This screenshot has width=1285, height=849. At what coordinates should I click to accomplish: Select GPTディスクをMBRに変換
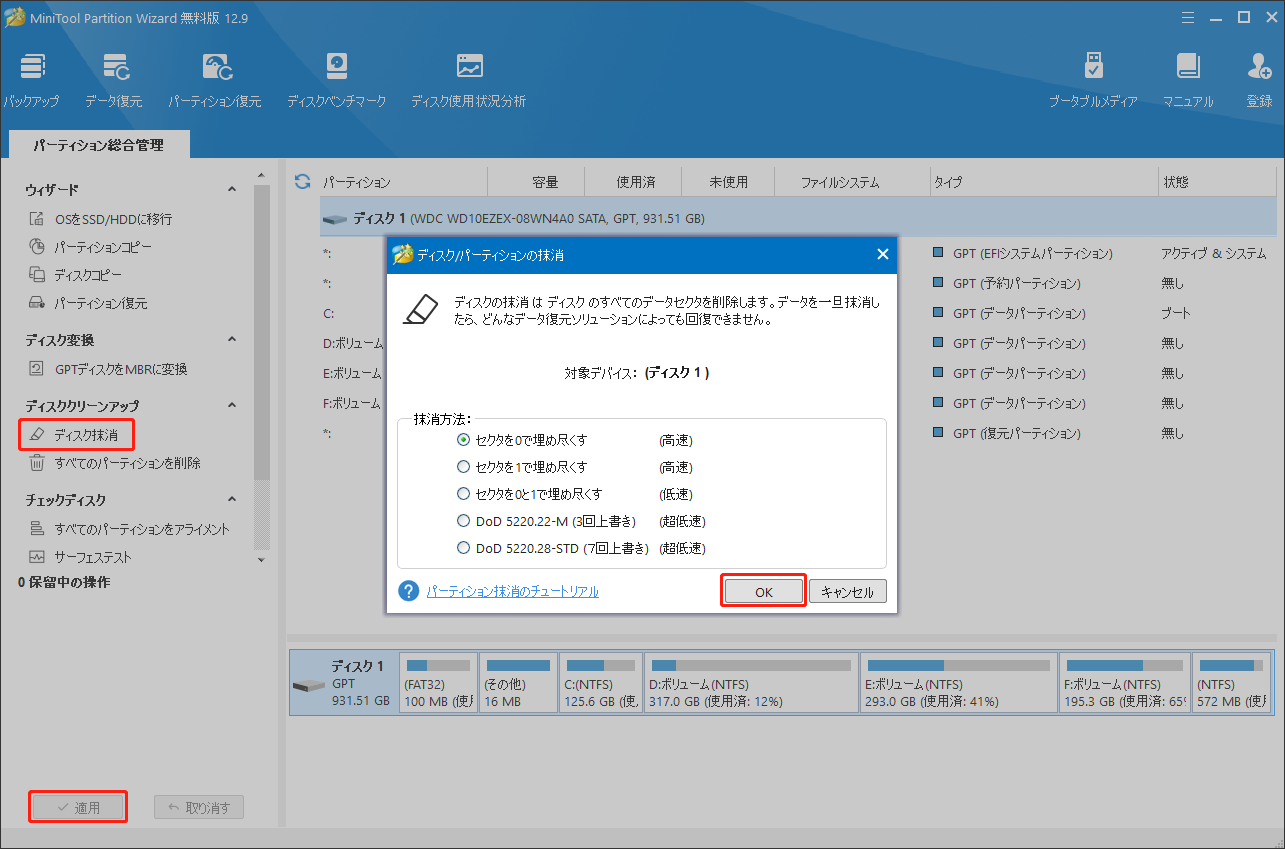tap(107, 369)
